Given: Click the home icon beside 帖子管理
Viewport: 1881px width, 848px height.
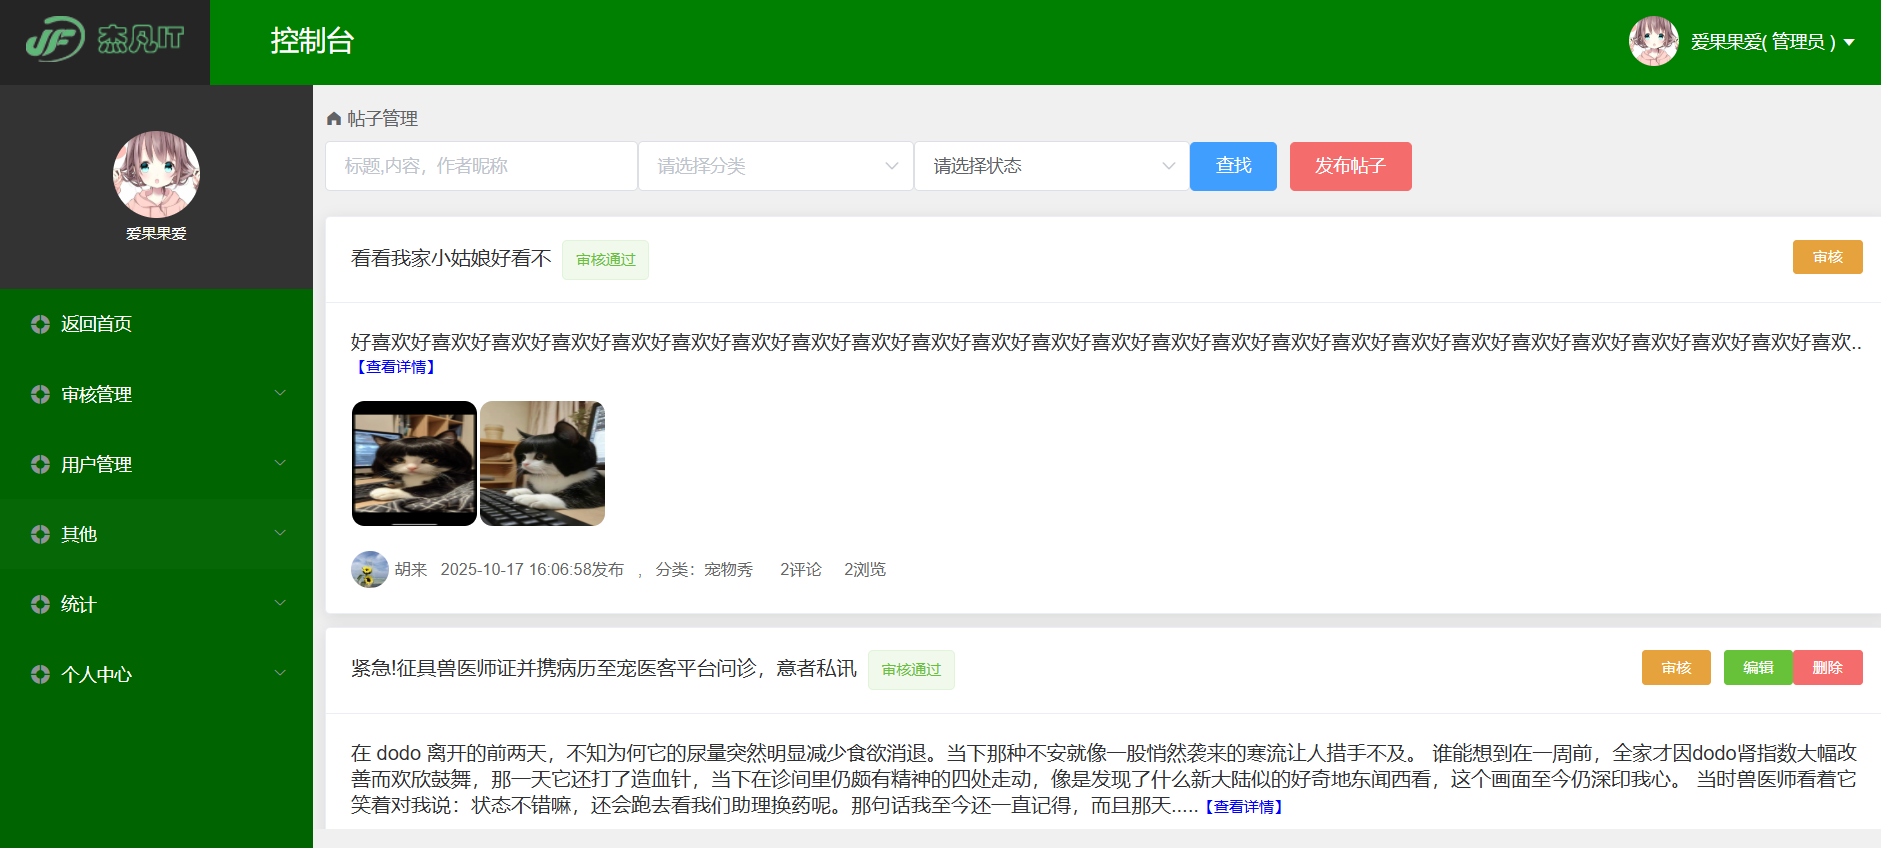Looking at the screenshot, I should click(x=334, y=119).
